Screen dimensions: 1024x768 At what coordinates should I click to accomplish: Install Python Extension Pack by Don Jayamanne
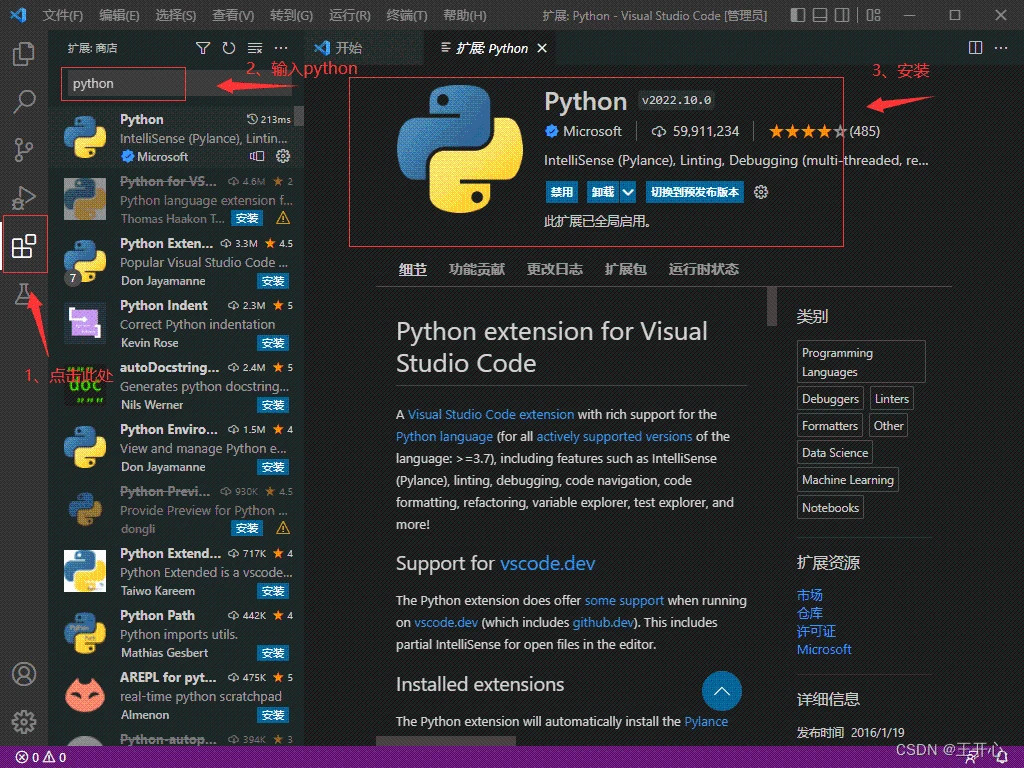pos(272,281)
